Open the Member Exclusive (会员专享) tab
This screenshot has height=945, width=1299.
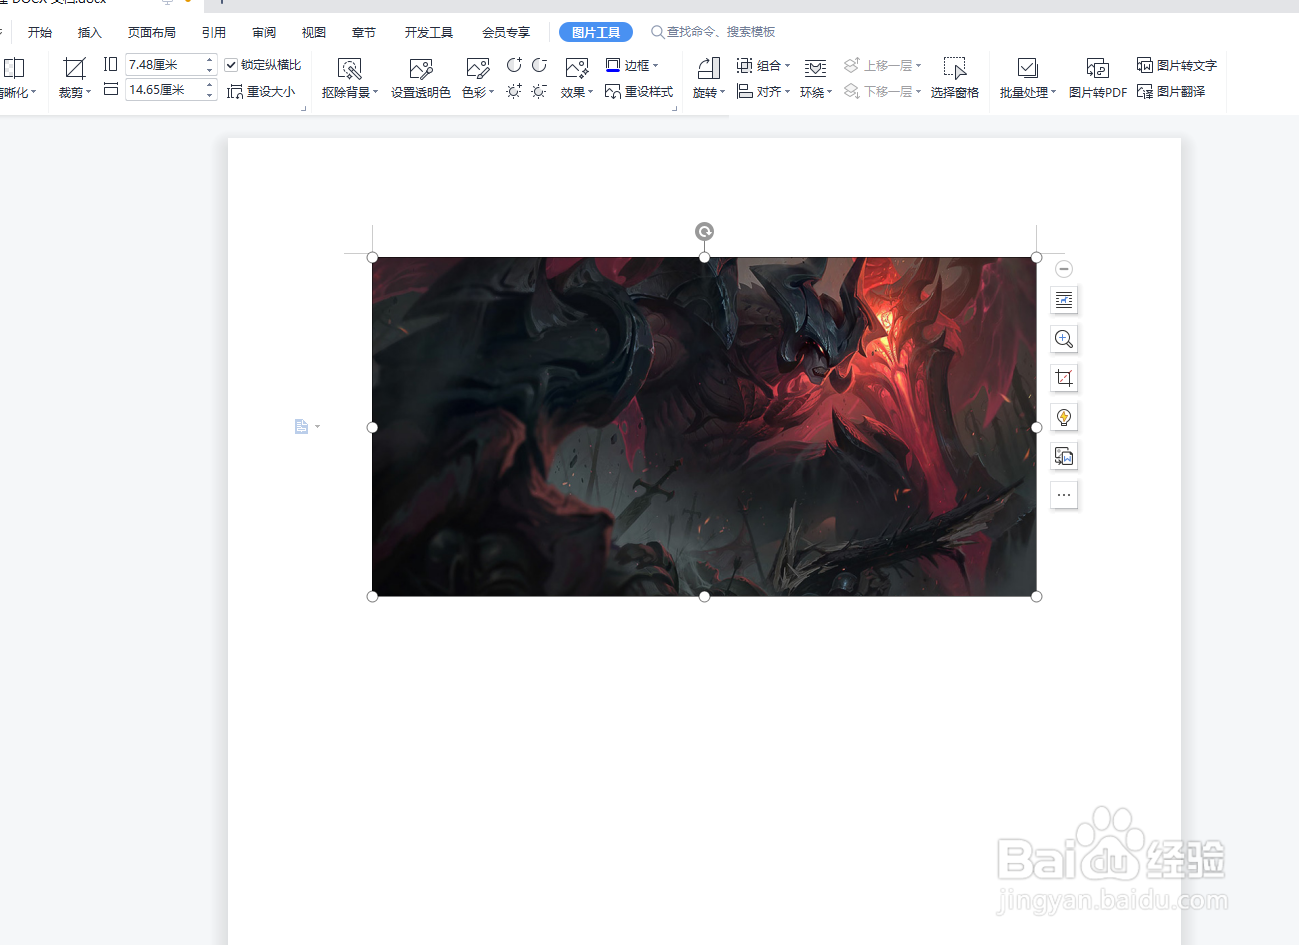click(506, 32)
